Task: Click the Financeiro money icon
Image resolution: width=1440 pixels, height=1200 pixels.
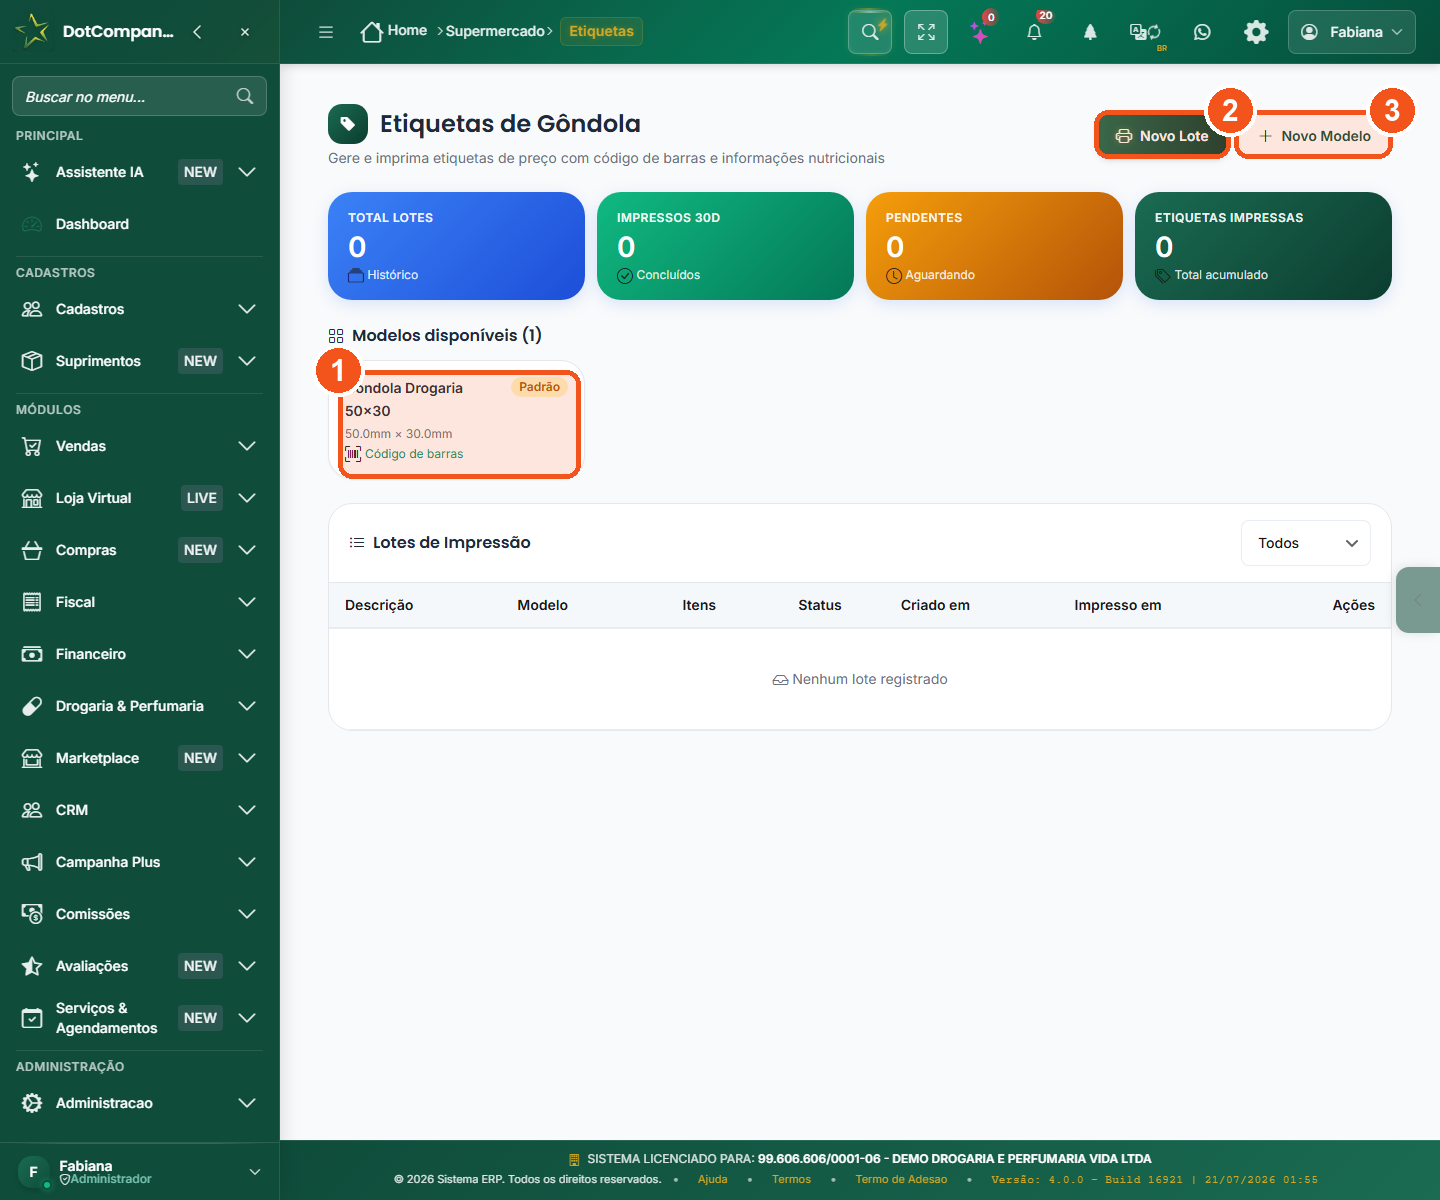Action: coord(32,654)
